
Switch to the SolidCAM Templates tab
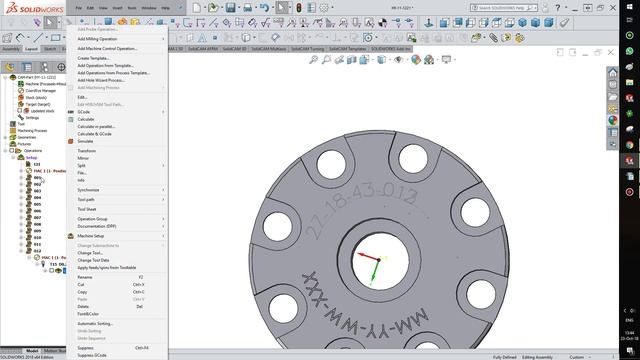point(347,49)
